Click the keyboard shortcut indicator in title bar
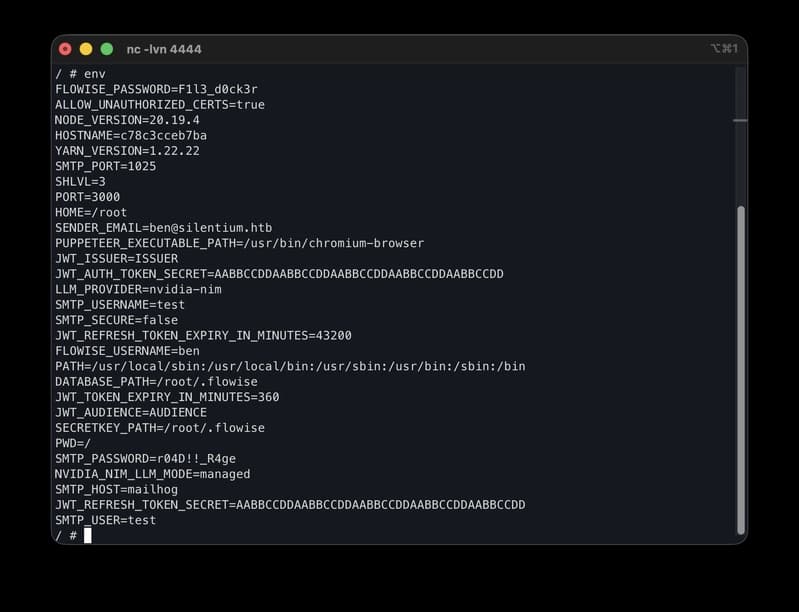The height and width of the screenshot is (612, 799). [724, 48]
